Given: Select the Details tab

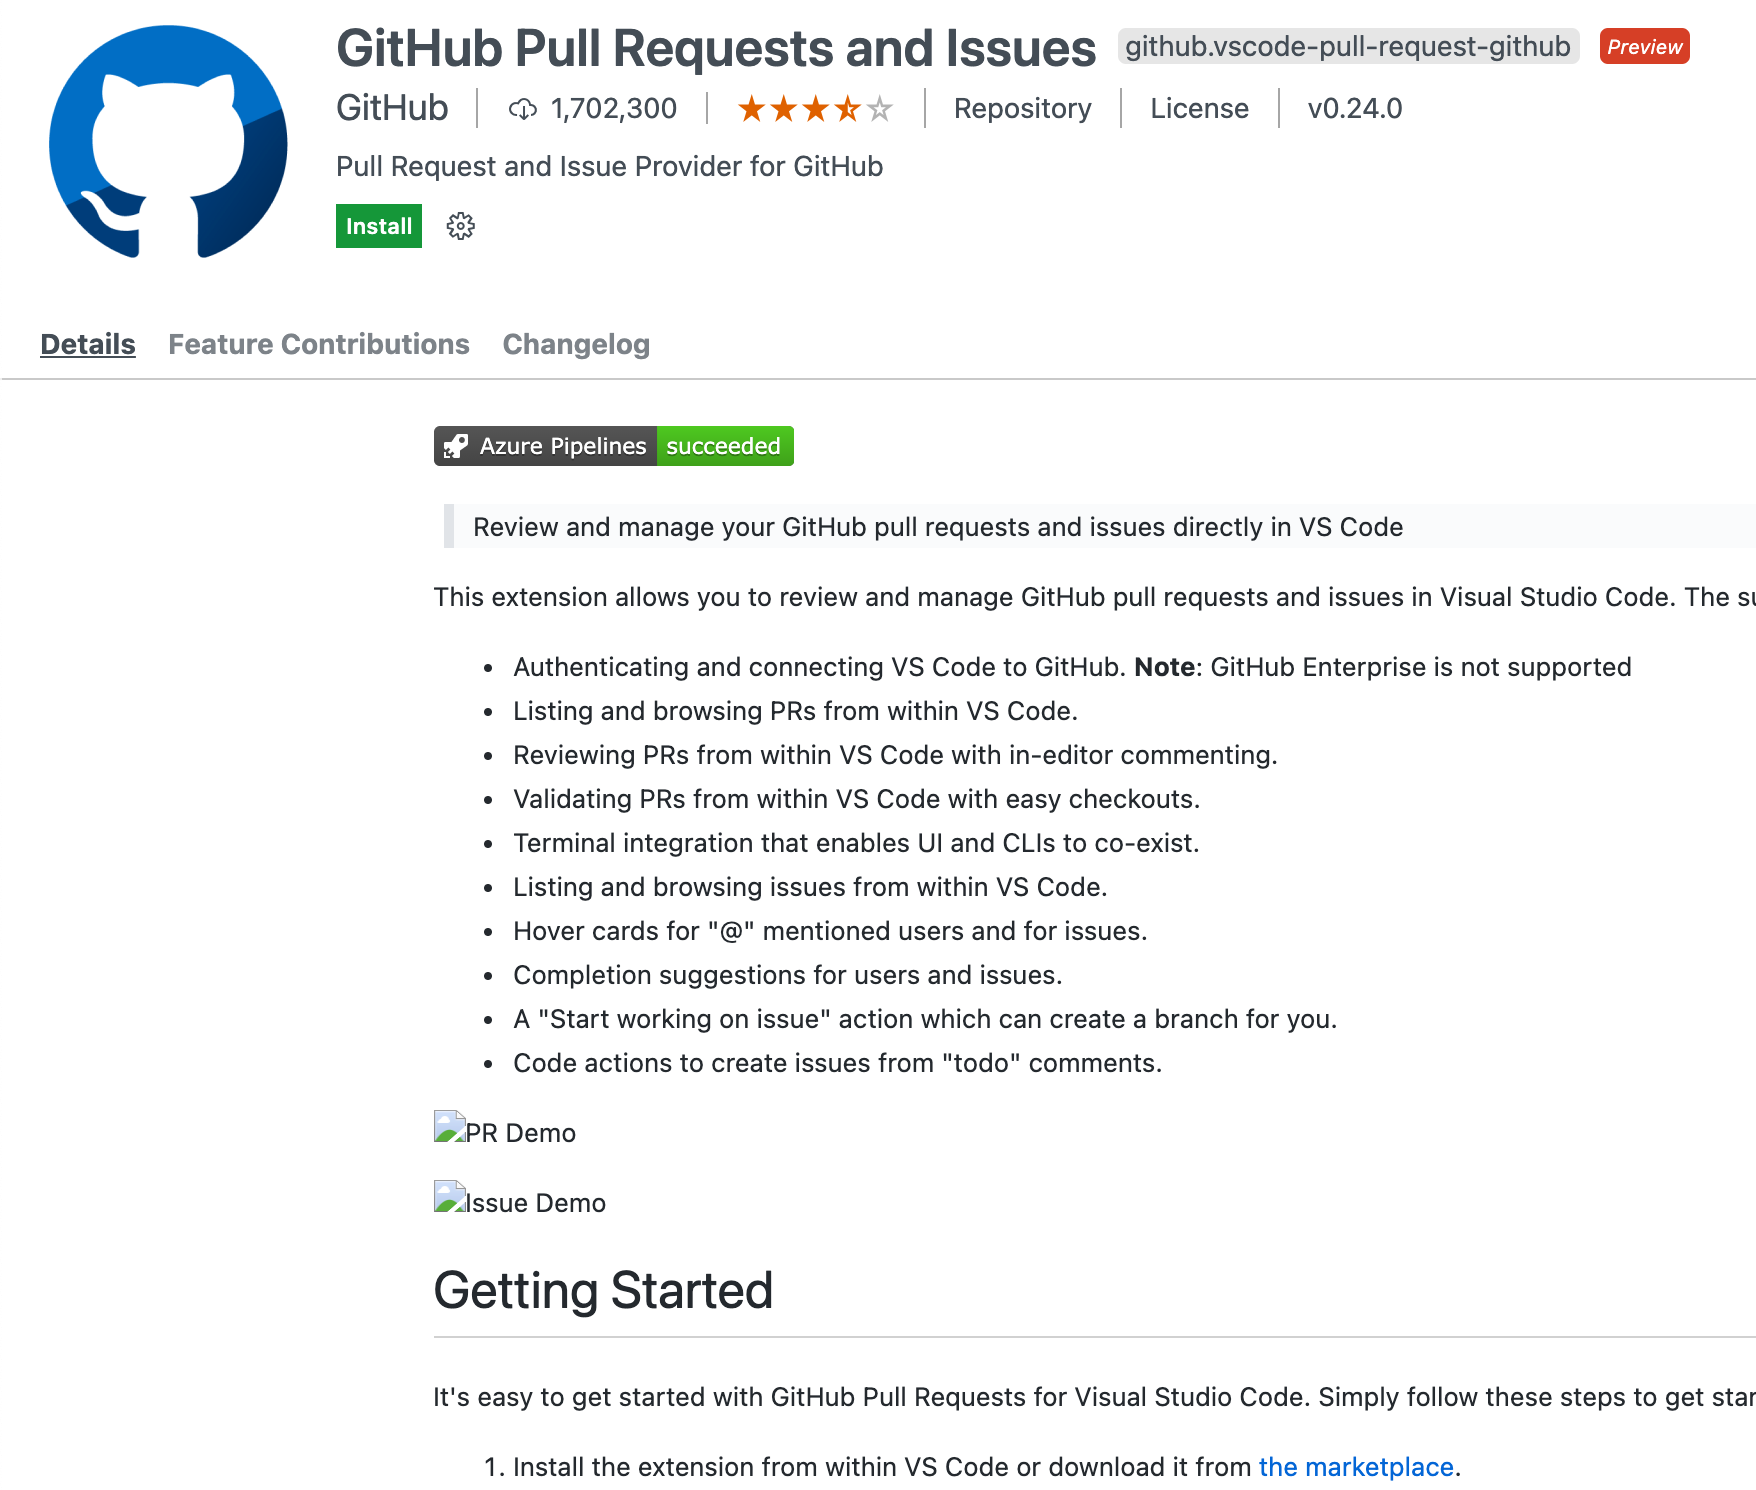Looking at the screenshot, I should point(87,344).
